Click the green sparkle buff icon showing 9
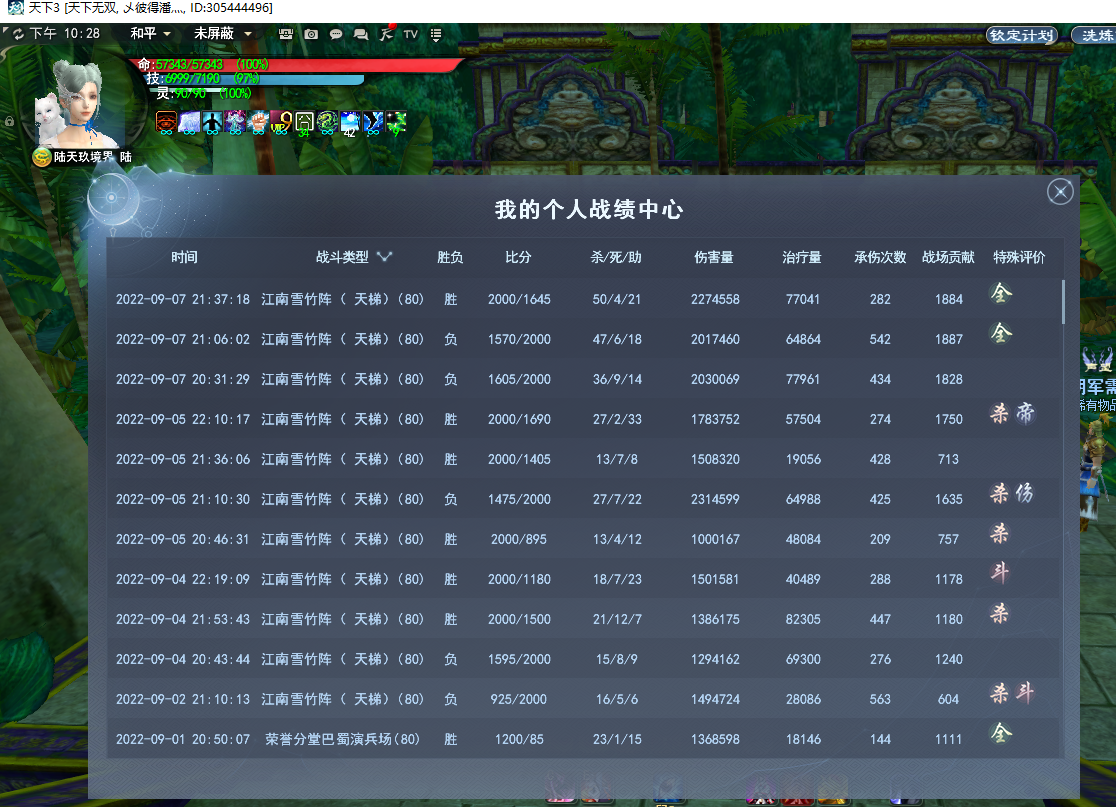This screenshot has height=807, width=1116. [x=396, y=122]
